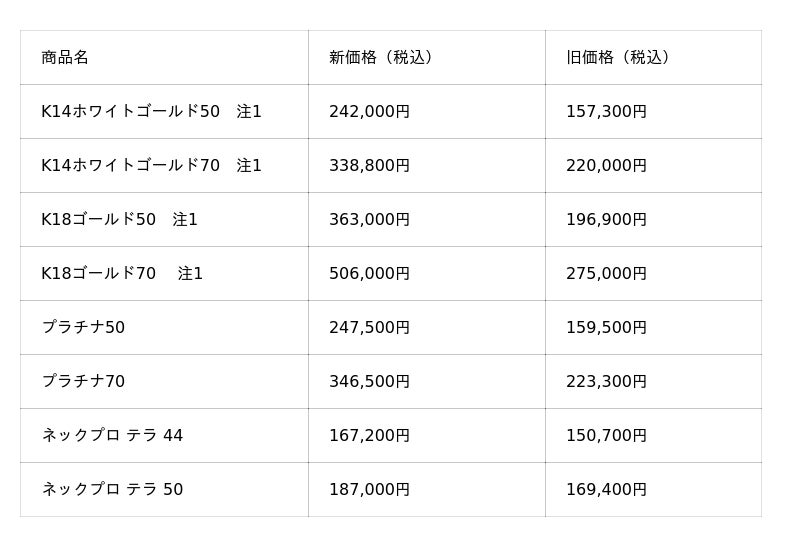Click the 新価格（税込） column header
800x547 pixels.
384,58
